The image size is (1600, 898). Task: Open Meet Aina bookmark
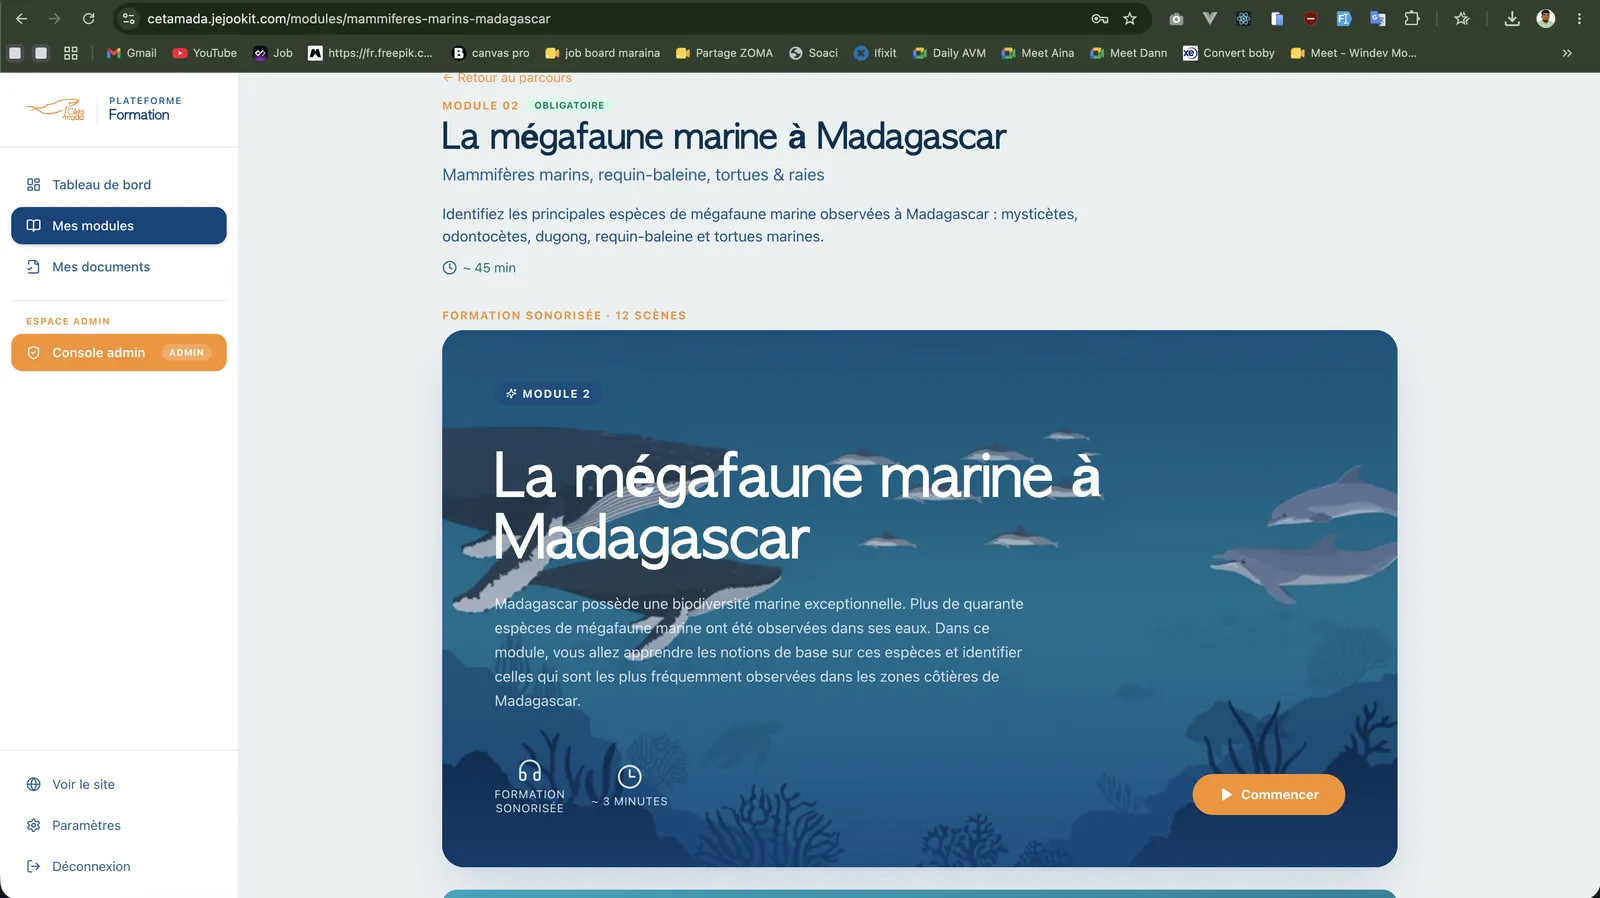(x=1038, y=53)
